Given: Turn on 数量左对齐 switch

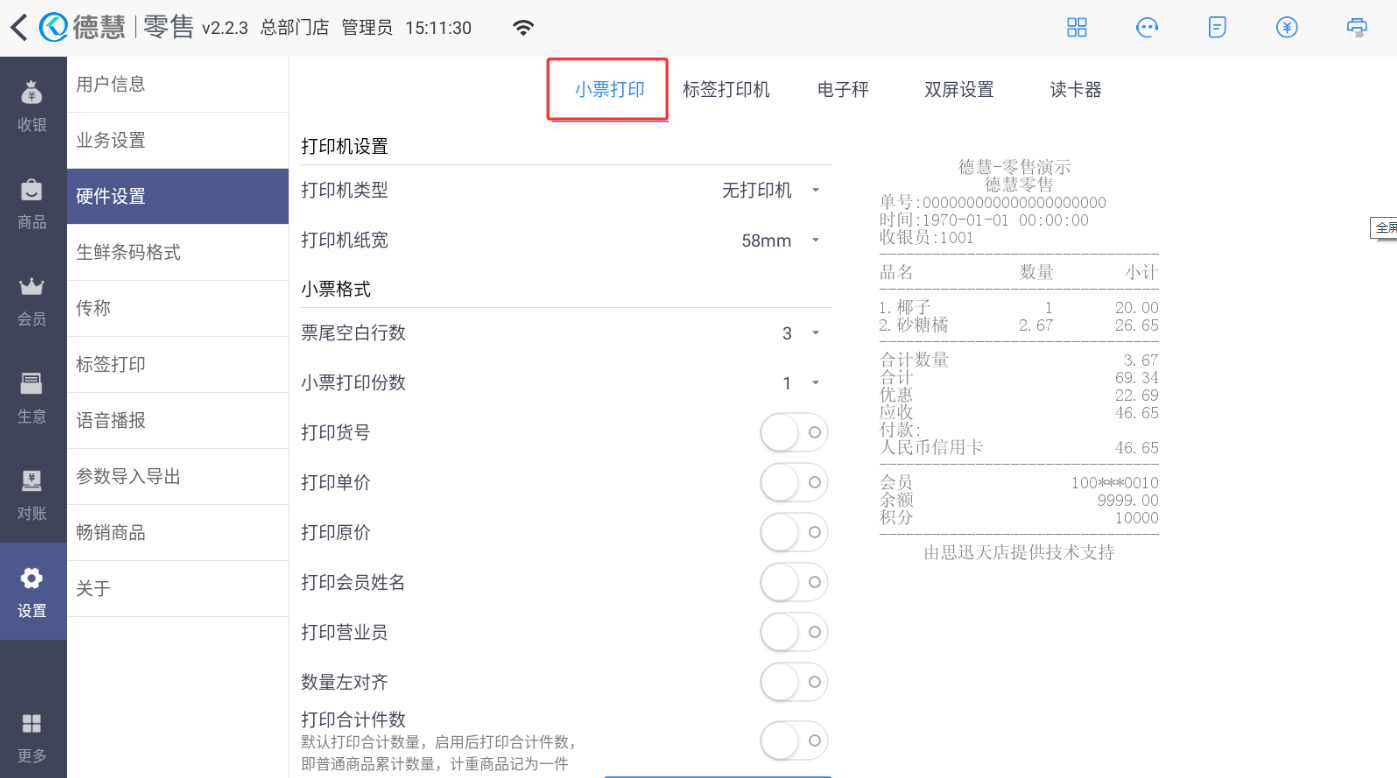Looking at the screenshot, I should 794,682.
